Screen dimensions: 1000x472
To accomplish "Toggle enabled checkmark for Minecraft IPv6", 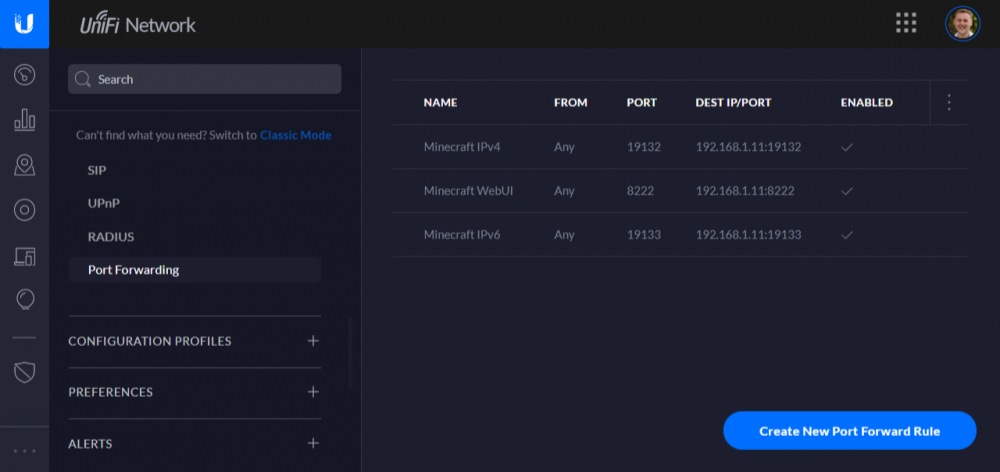I will [847, 235].
